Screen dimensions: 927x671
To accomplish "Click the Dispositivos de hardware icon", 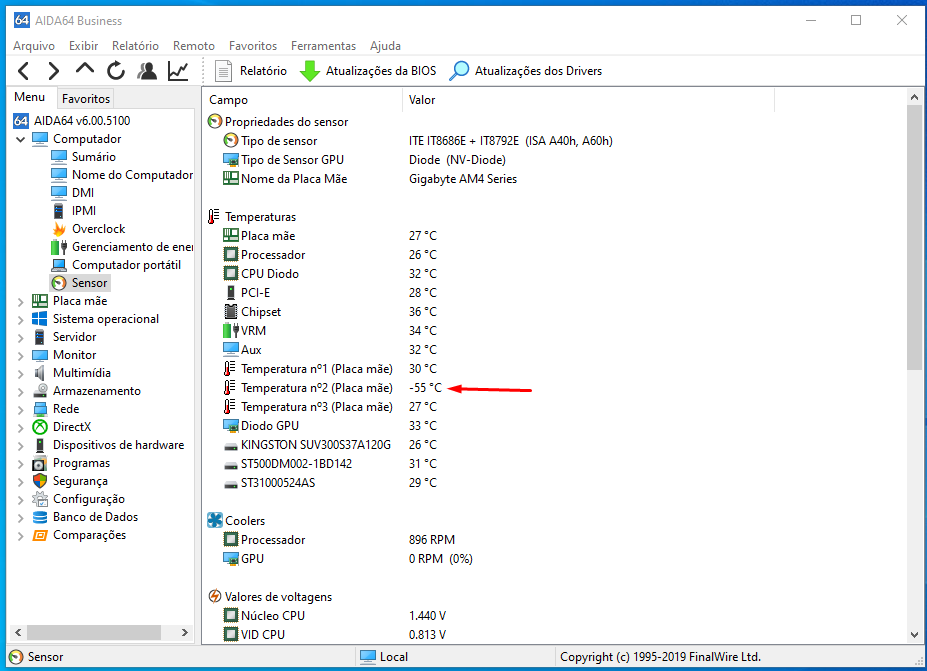I will pyautogui.click(x=40, y=445).
